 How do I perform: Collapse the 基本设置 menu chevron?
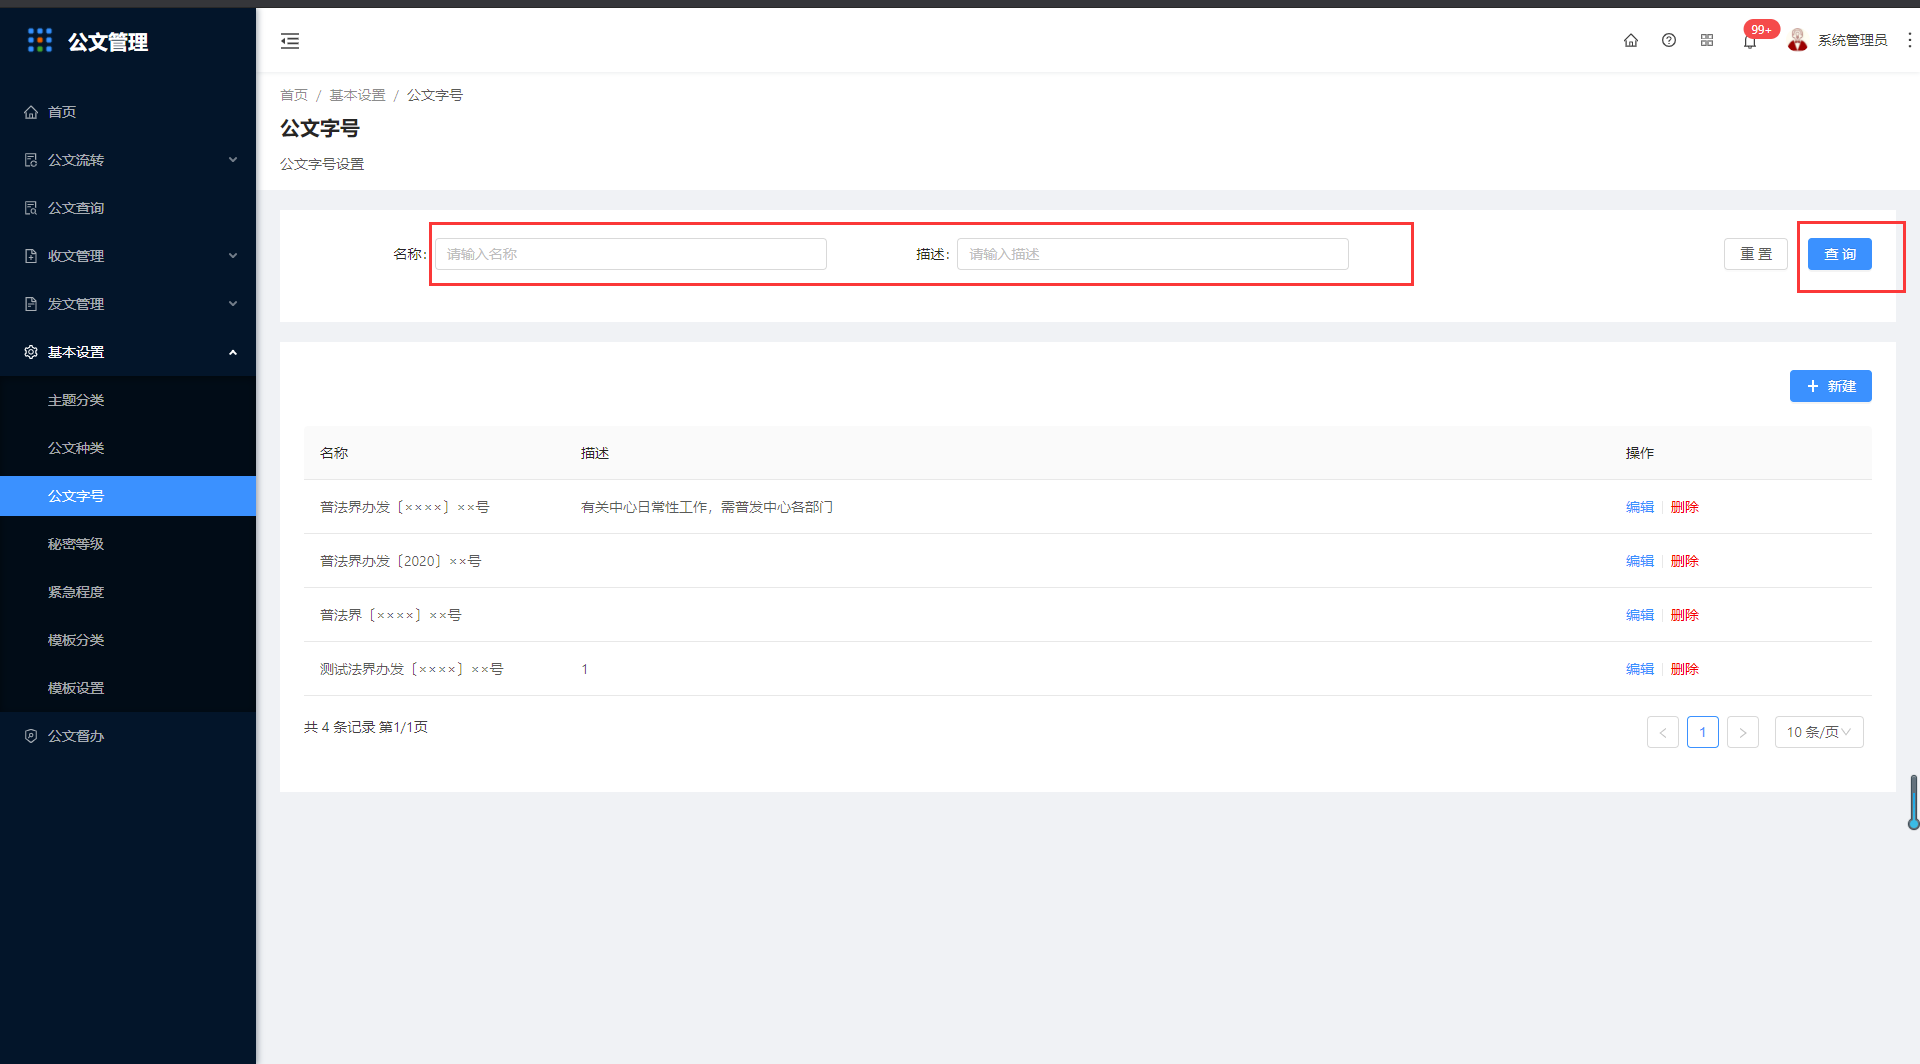click(x=233, y=352)
